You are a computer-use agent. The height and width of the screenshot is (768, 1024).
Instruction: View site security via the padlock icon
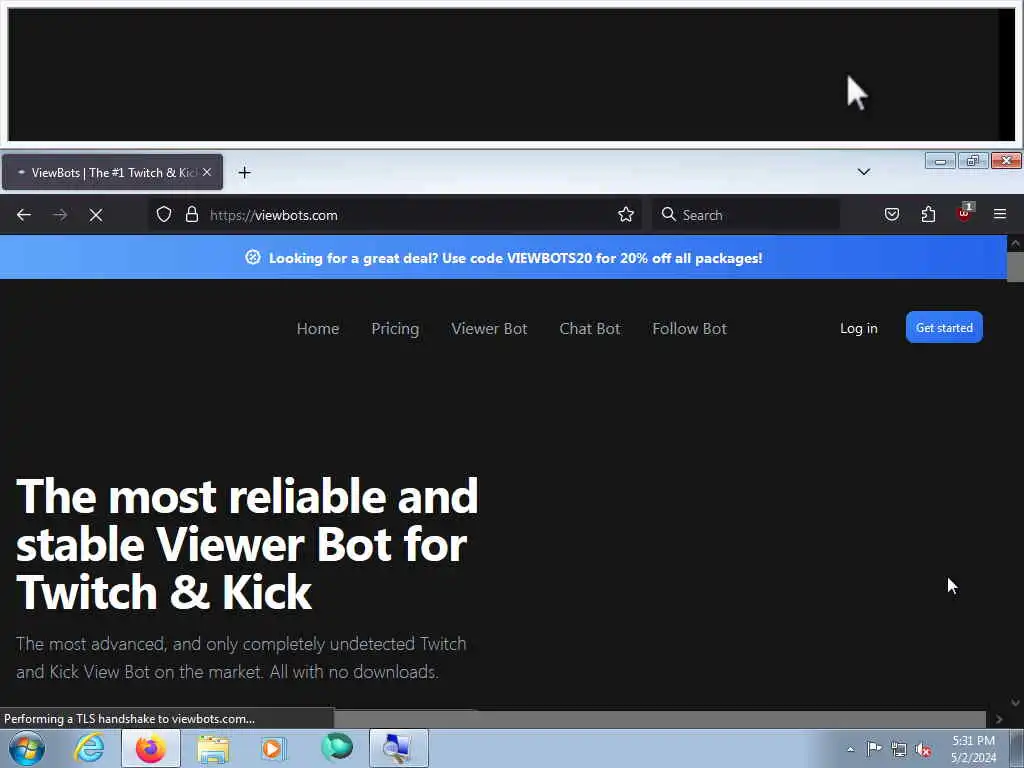[x=191, y=214]
